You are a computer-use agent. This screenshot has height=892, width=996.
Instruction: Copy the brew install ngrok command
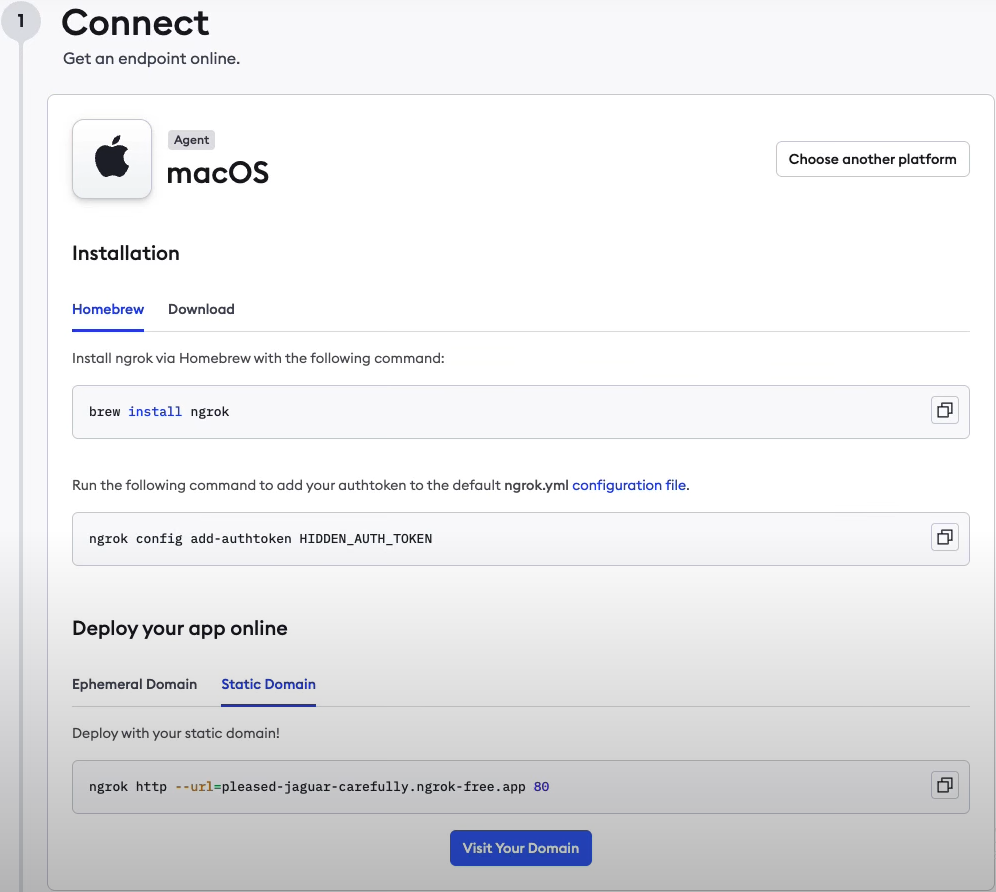(945, 410)
